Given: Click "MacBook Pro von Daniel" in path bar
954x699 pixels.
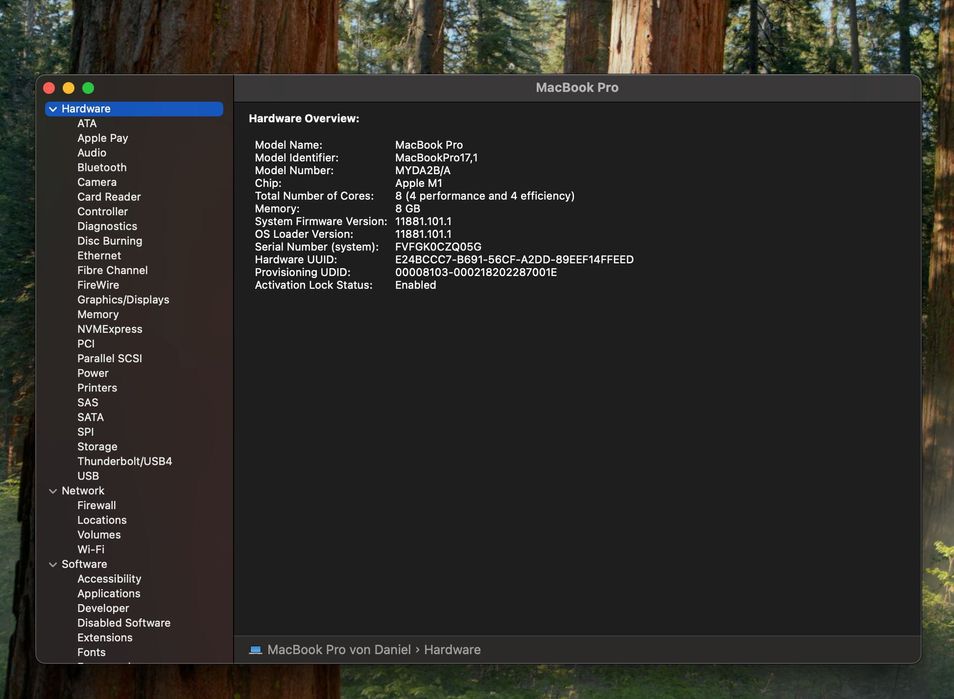Looking at the screenshot, I should (339, 650).
